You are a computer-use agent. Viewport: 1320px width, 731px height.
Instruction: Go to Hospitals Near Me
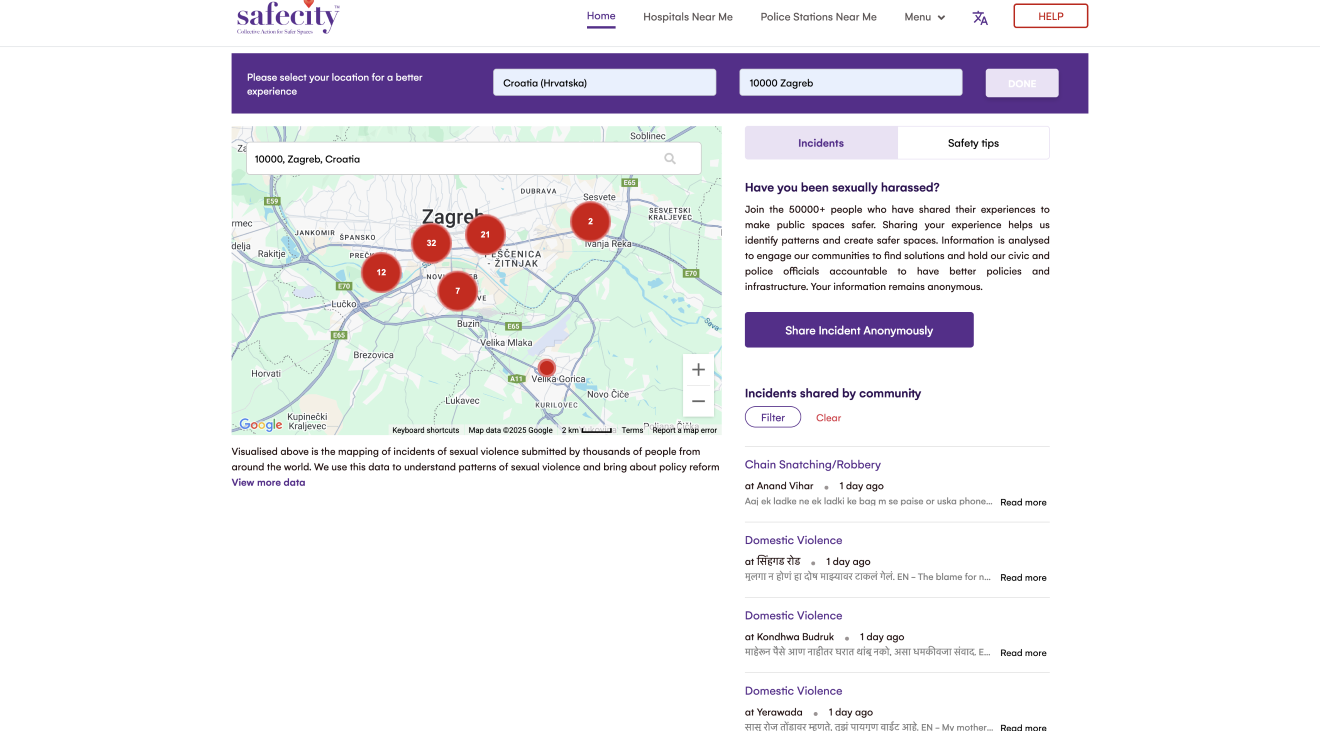point(687,17)
